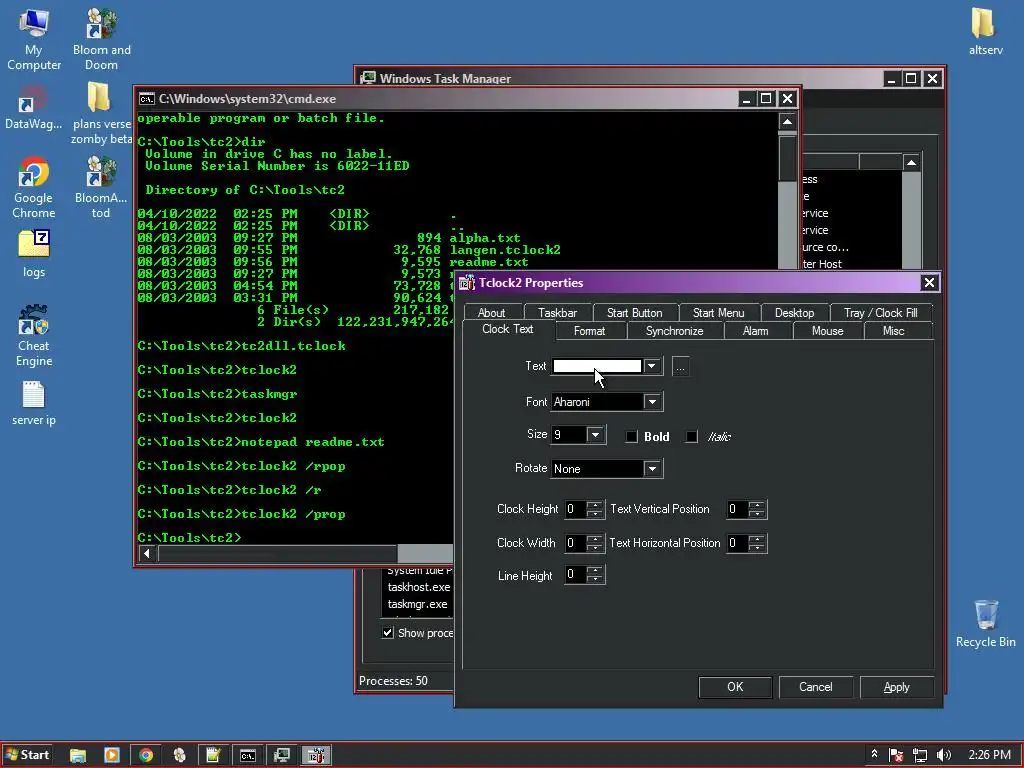Click Apply in Tclock2 Properties
The width and height of the screenshot is (1024, 768).
point(897,687)
